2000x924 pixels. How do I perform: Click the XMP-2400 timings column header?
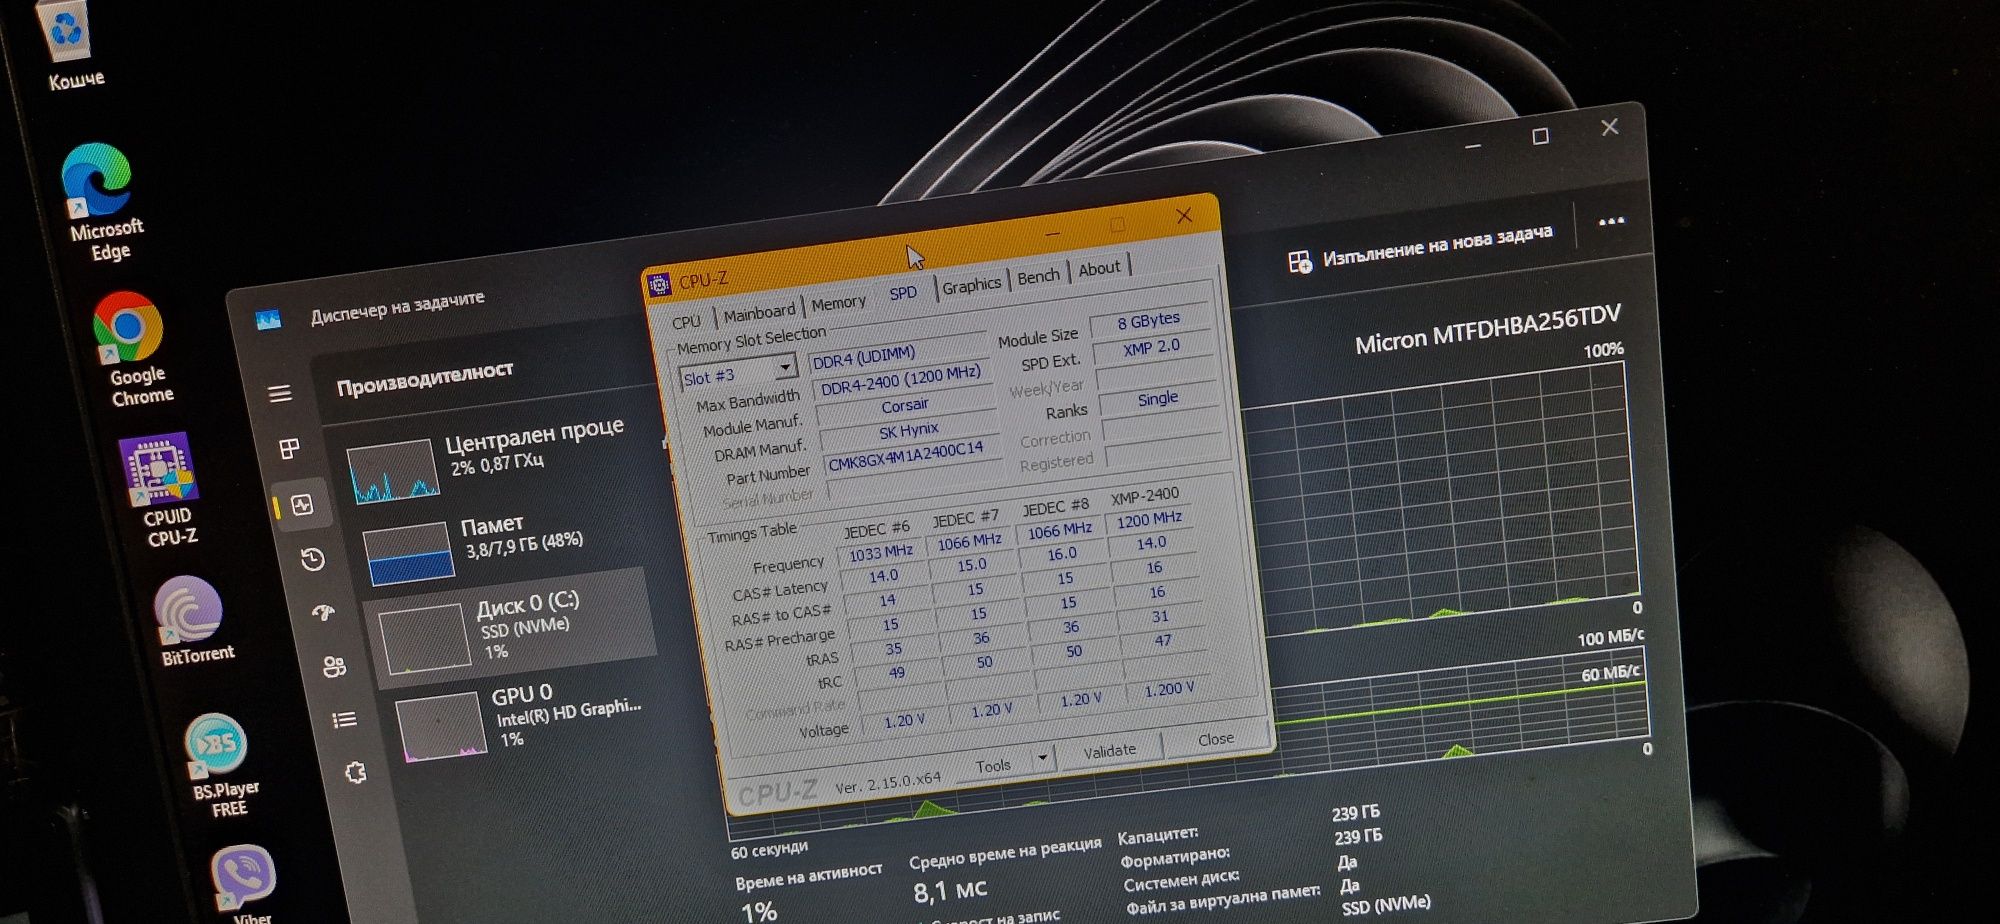1145,496
